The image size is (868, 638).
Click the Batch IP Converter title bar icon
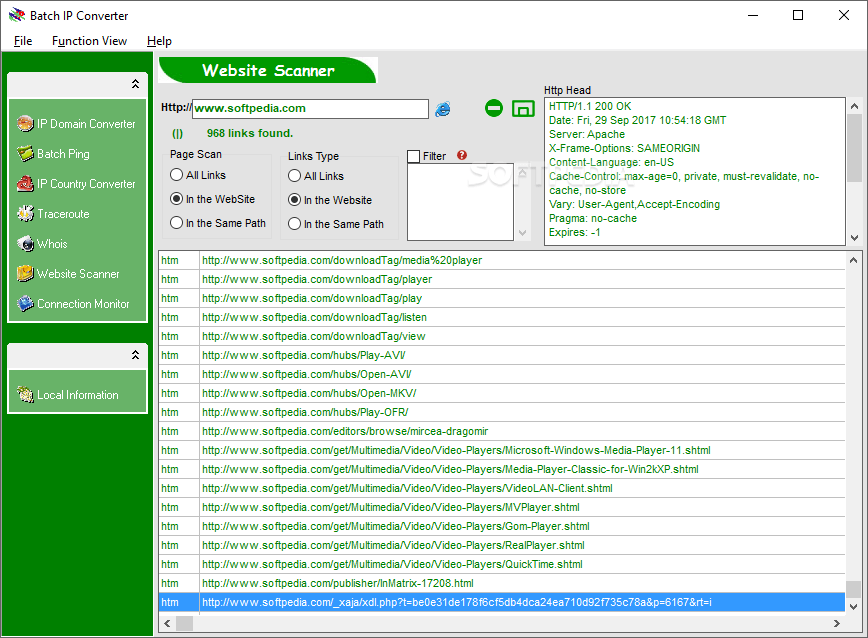tap(17, 15)
